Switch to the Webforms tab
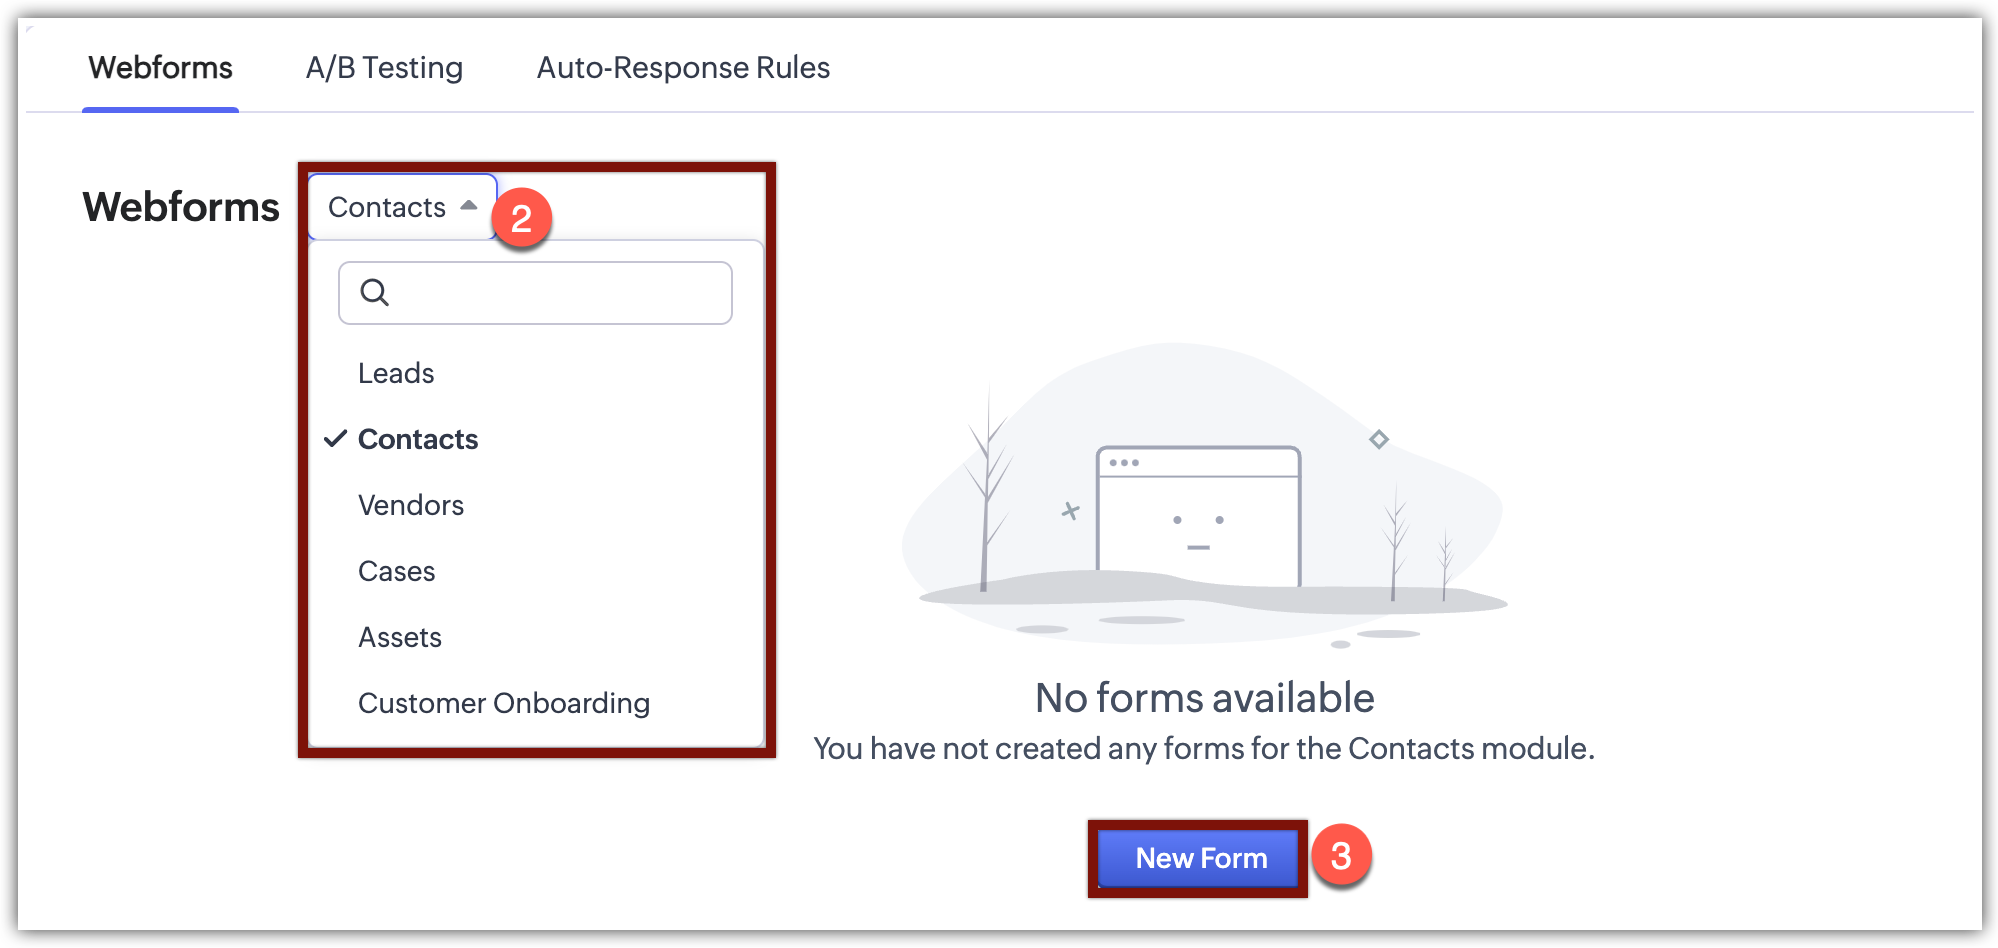The image size is (1998, 948). (x=160, y=68)
